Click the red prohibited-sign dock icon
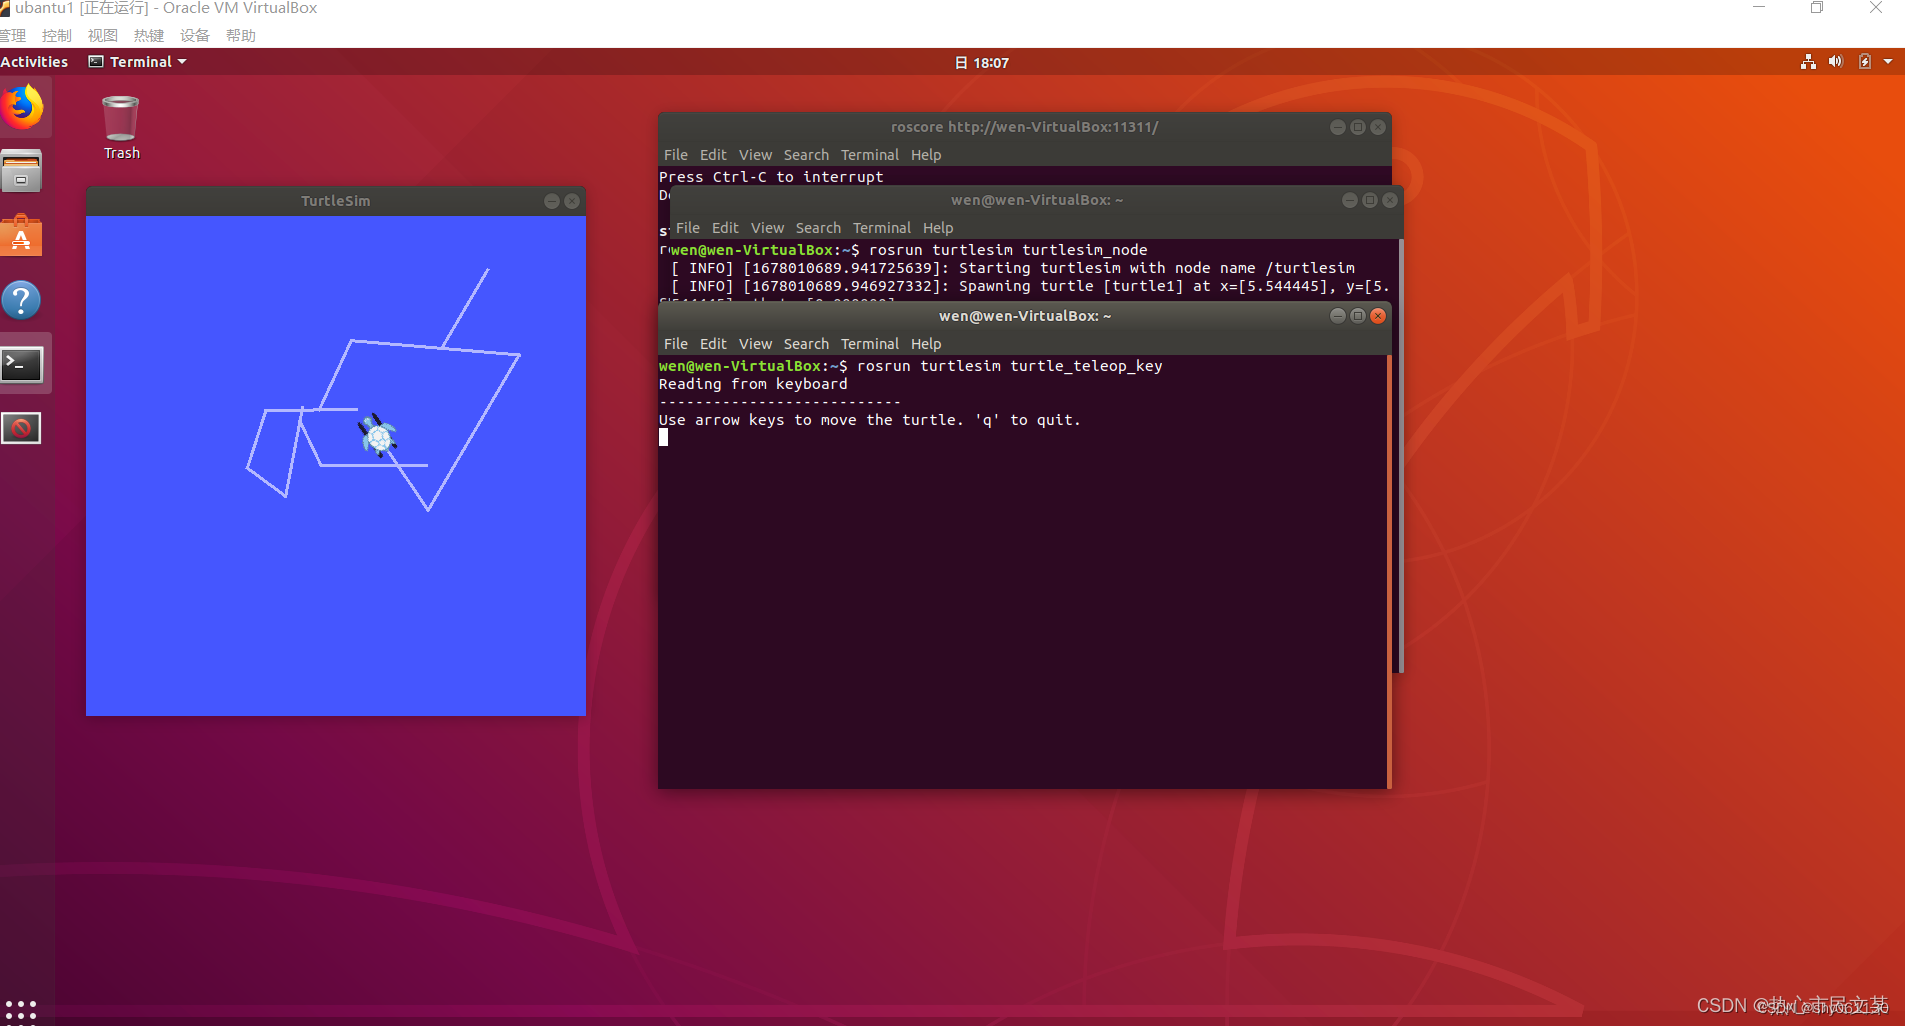Image resolution: width=1905 pixels, height=1026 pixels. 21,429
